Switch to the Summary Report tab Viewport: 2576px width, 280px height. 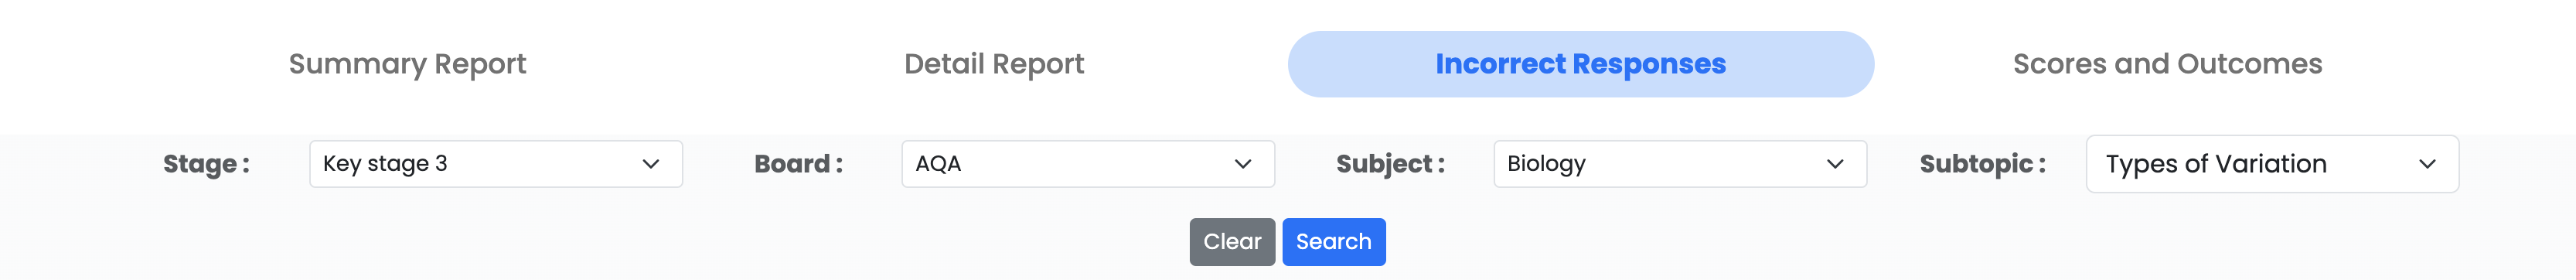(407, 64)
